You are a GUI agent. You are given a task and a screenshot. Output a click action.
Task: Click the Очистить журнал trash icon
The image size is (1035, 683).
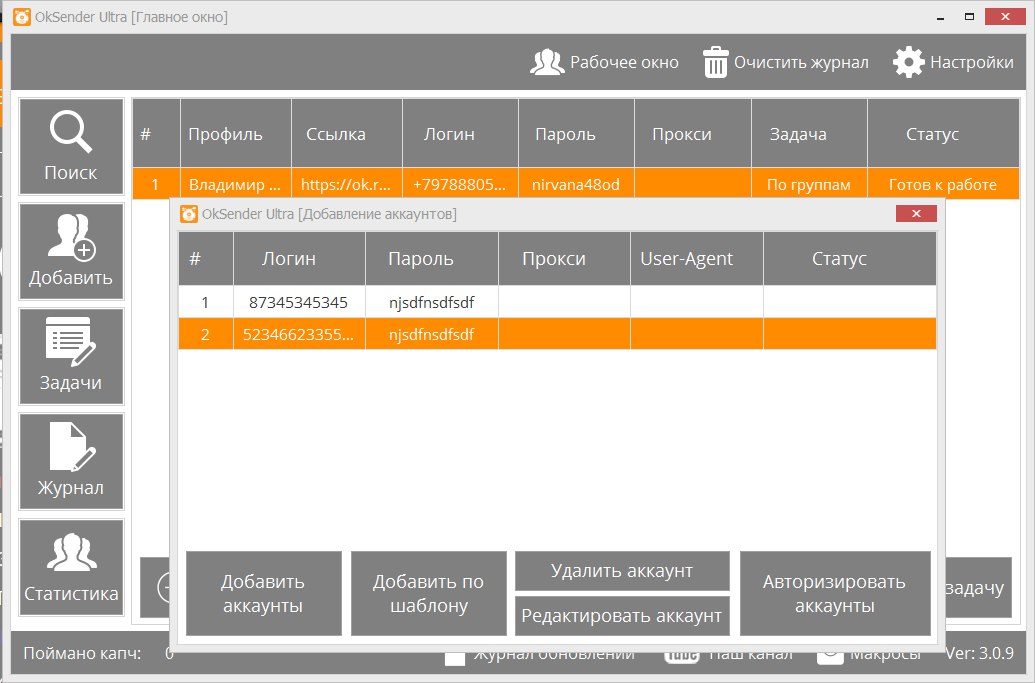tap(716, 62)
